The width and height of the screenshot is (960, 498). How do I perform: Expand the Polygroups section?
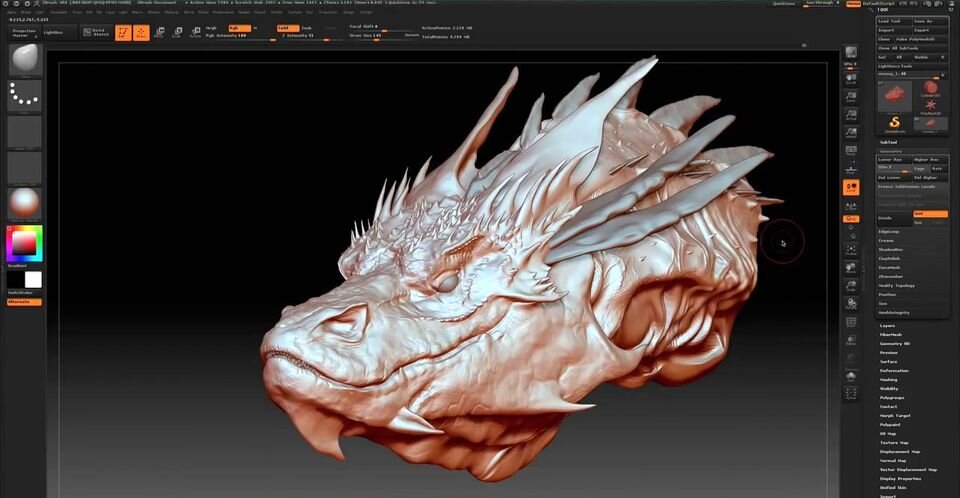coord(891,398)
